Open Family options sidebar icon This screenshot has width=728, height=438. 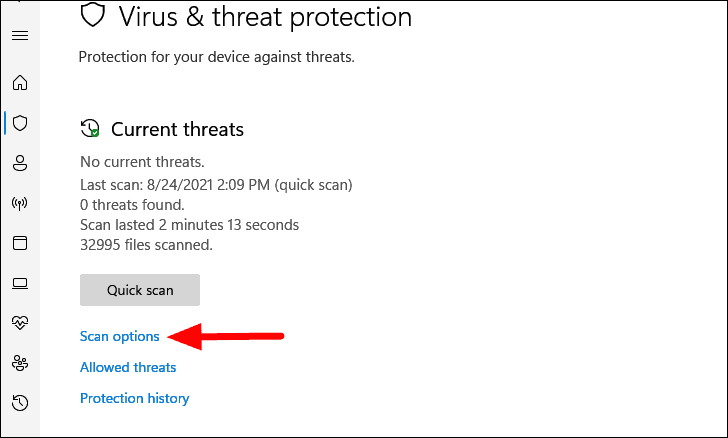(x=20, y=363)
